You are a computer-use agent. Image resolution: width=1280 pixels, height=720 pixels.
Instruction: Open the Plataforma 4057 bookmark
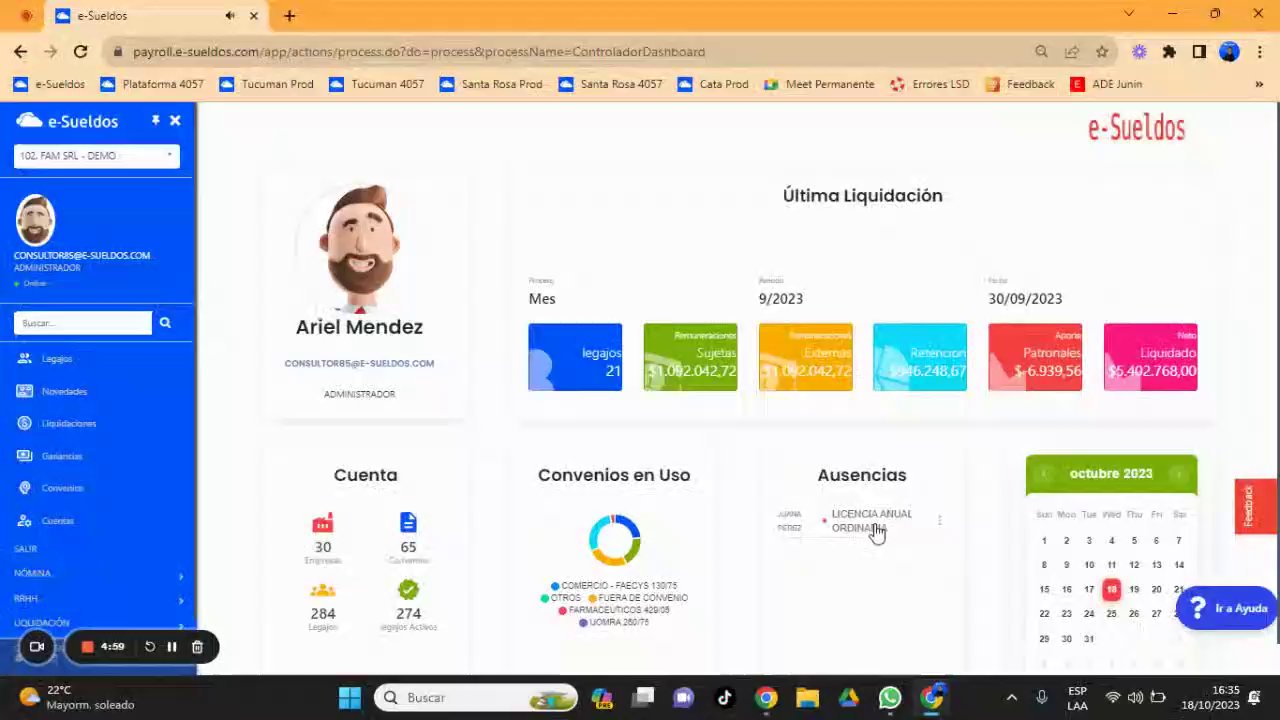tap(152, 84)
